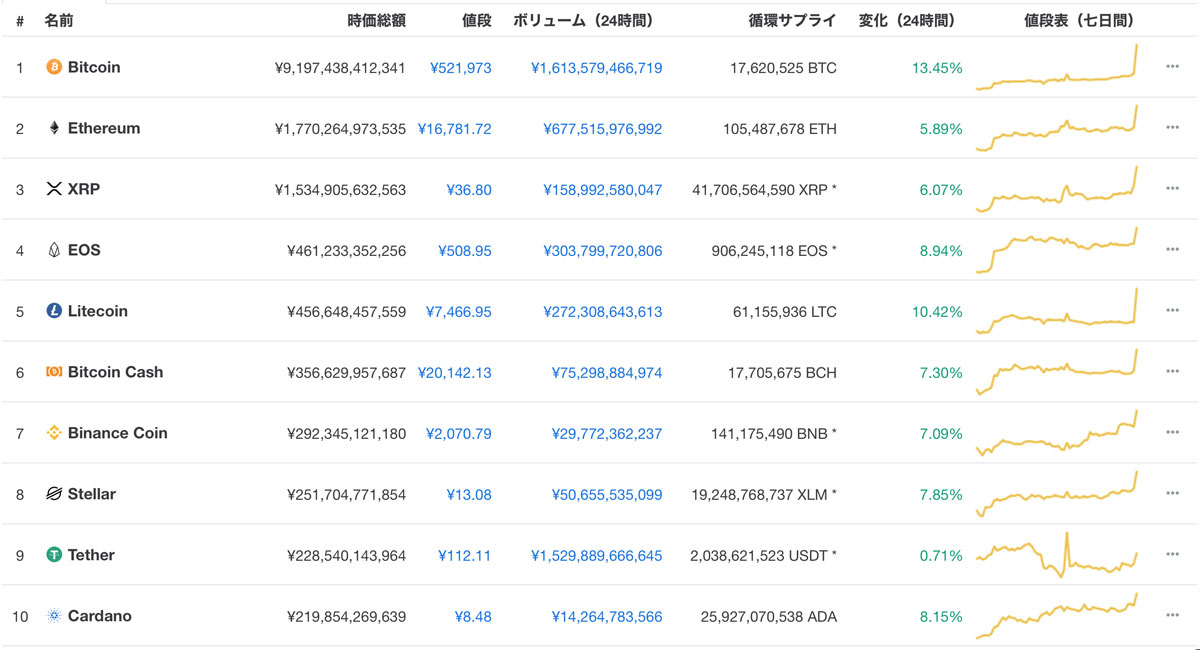Open the Binance Coin name link
The image size is (1200, 650).
pos(118,433)
